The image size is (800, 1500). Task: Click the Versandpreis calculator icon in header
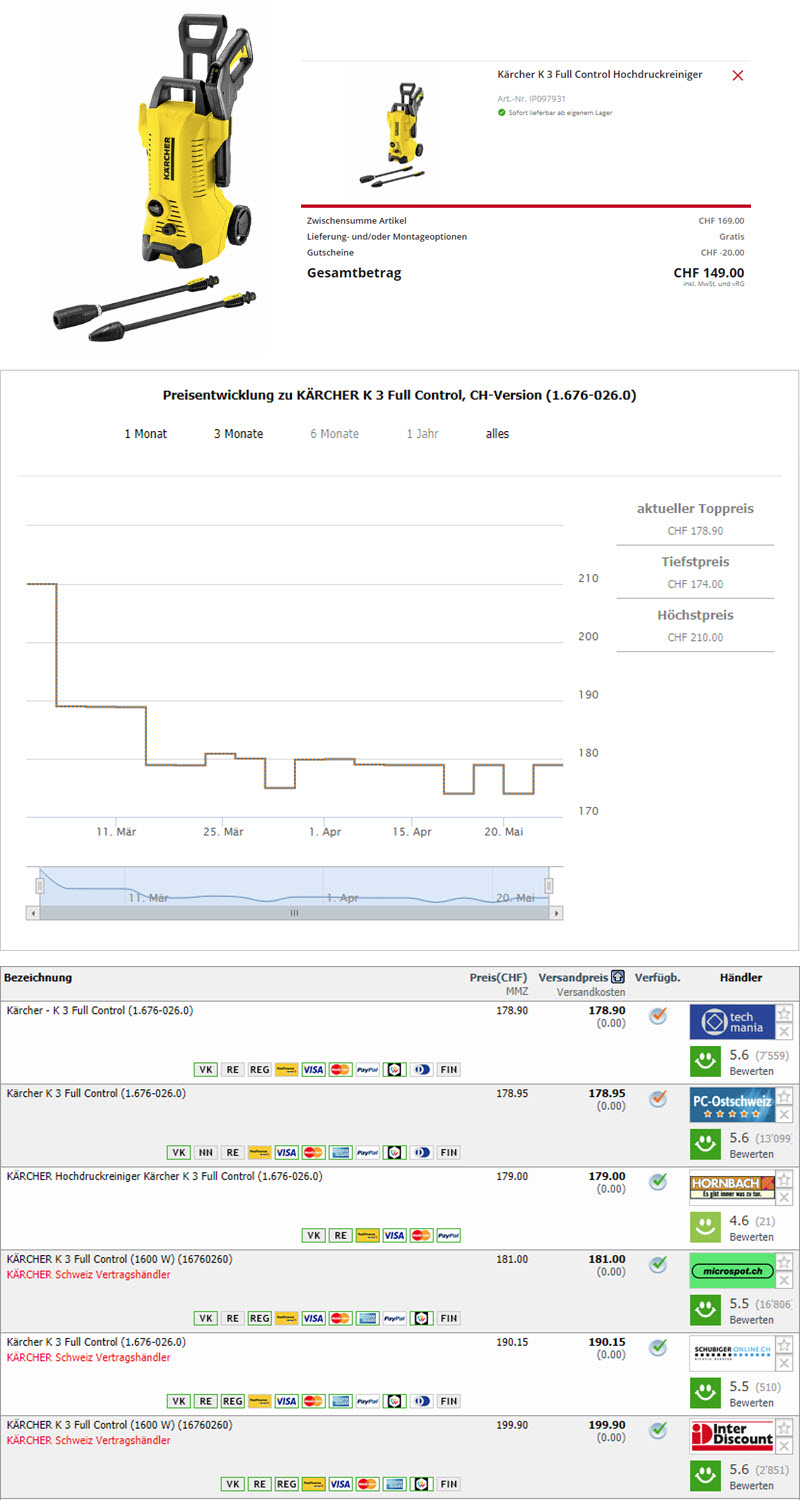(618, 977)
